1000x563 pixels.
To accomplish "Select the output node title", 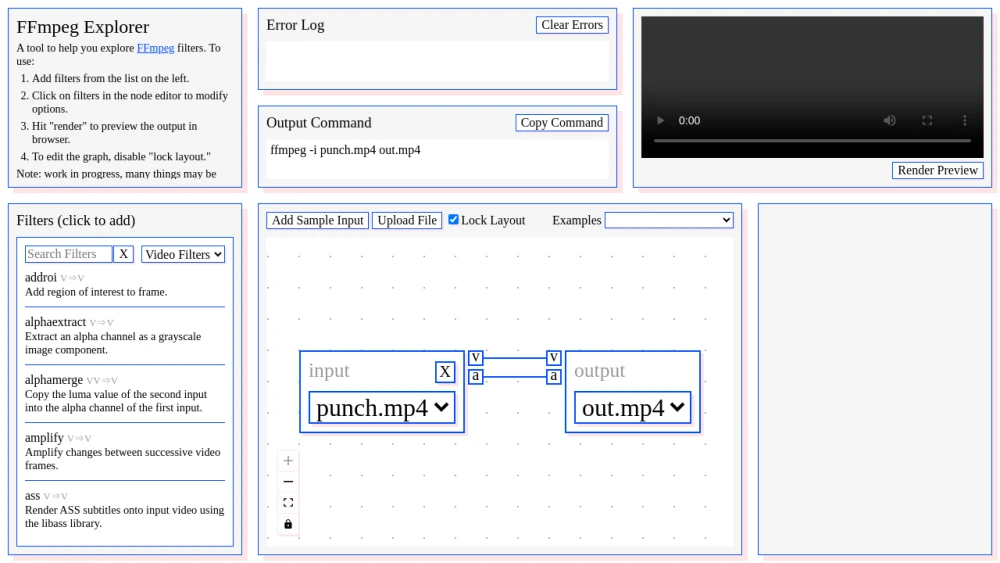I will (x=599, y=370).
